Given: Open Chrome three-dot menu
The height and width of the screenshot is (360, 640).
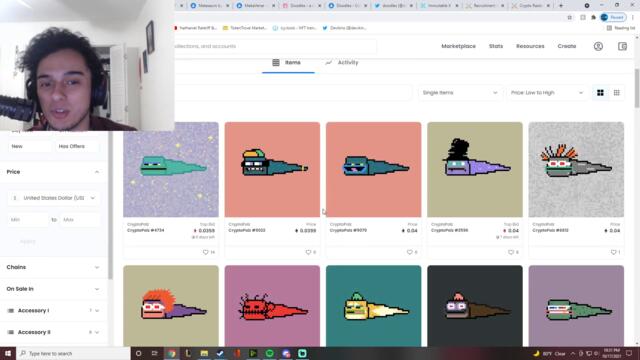Looking at the screenshot, I should pyautogui.click(x=633, y=18).
